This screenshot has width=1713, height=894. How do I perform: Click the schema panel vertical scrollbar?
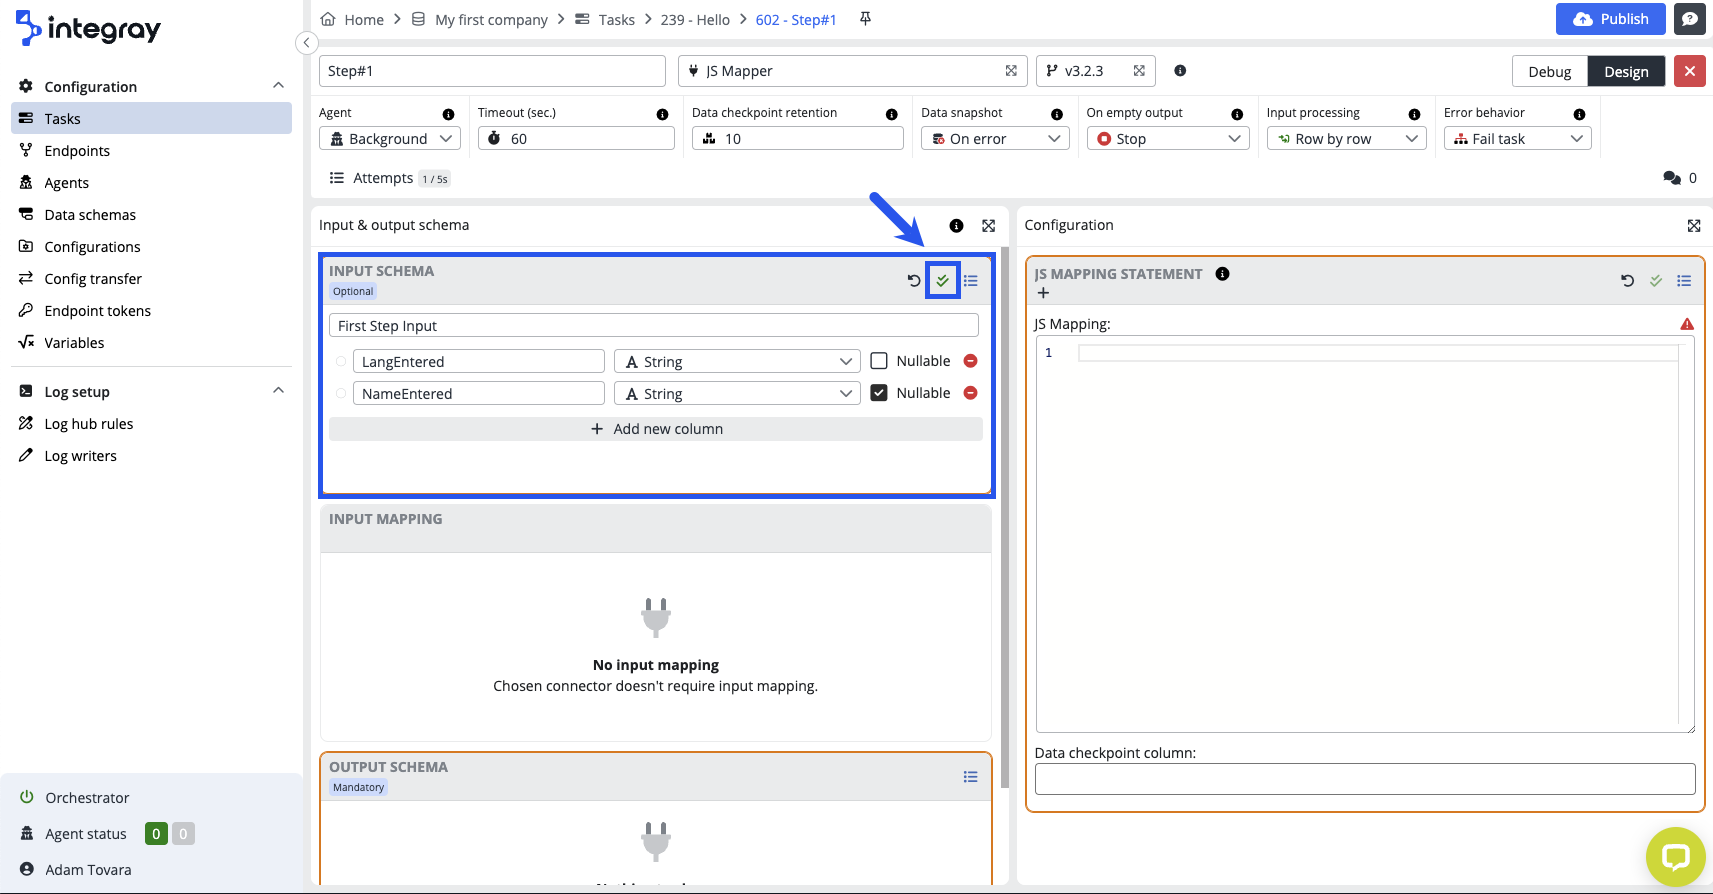[x=1004, y=500]
